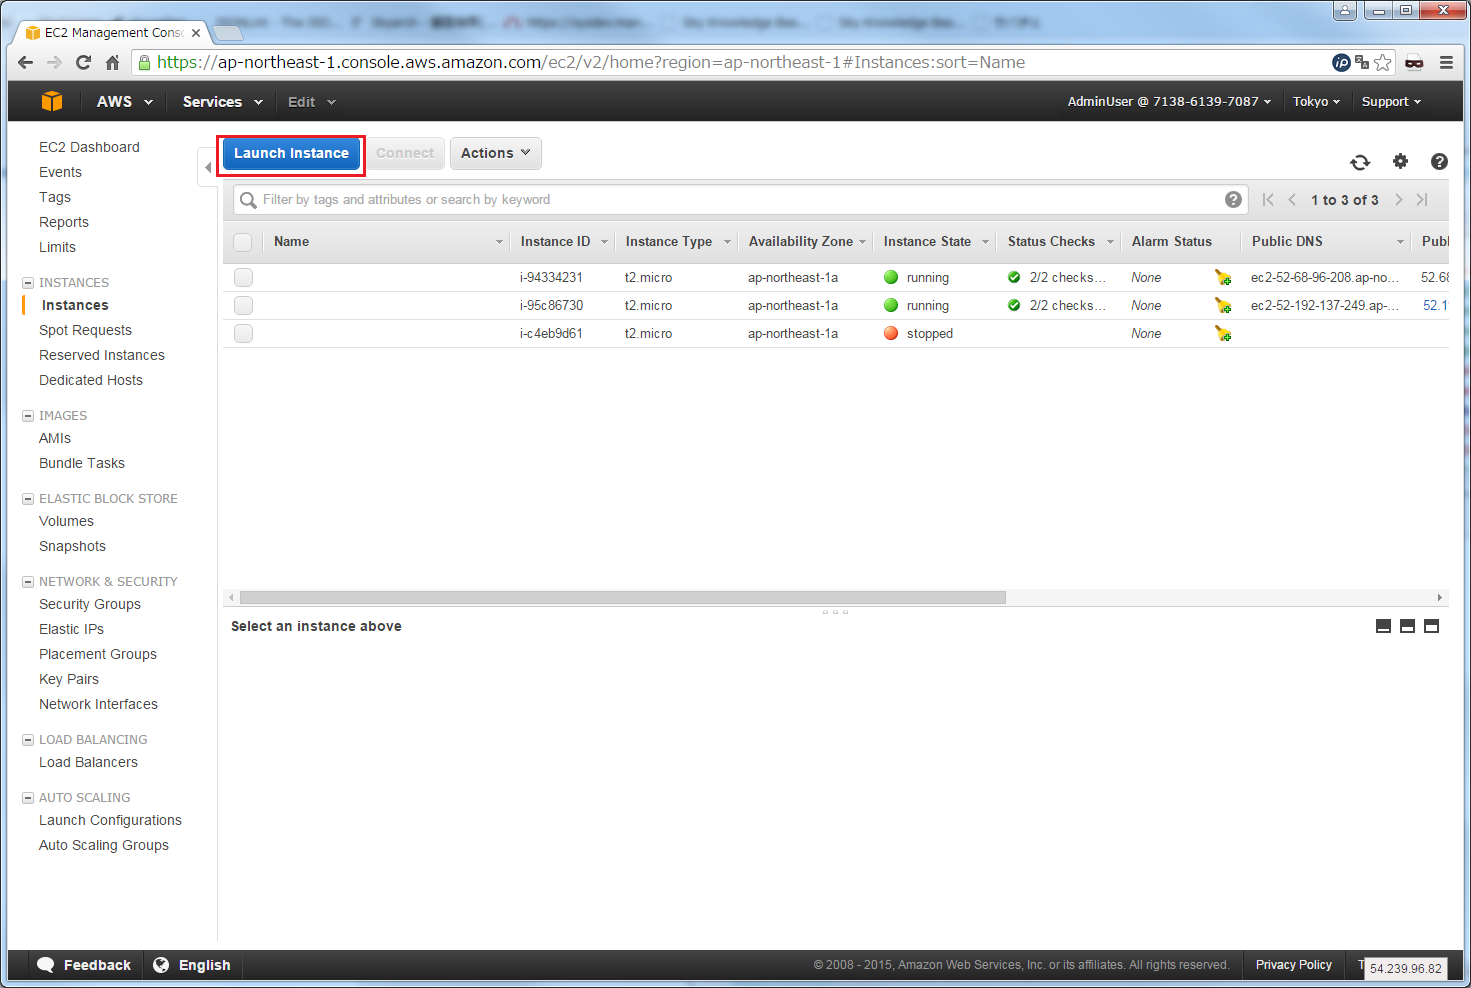1471x988 pixels.
Task: Click the translate icon in the address bar
Action: pyautogui.click(x=1362, y=62)
